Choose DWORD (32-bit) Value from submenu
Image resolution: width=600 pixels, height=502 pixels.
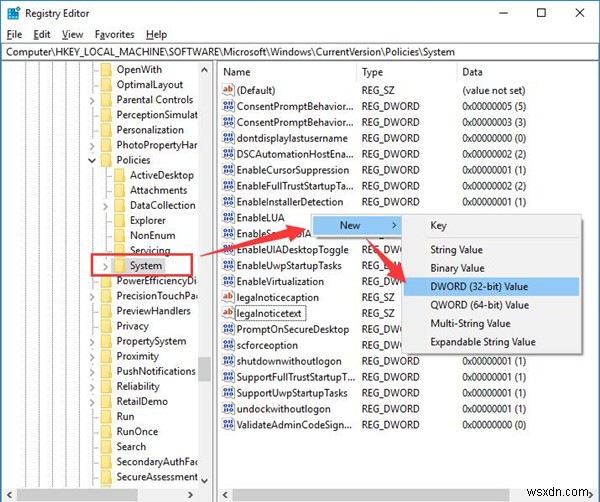coord(491,287)
